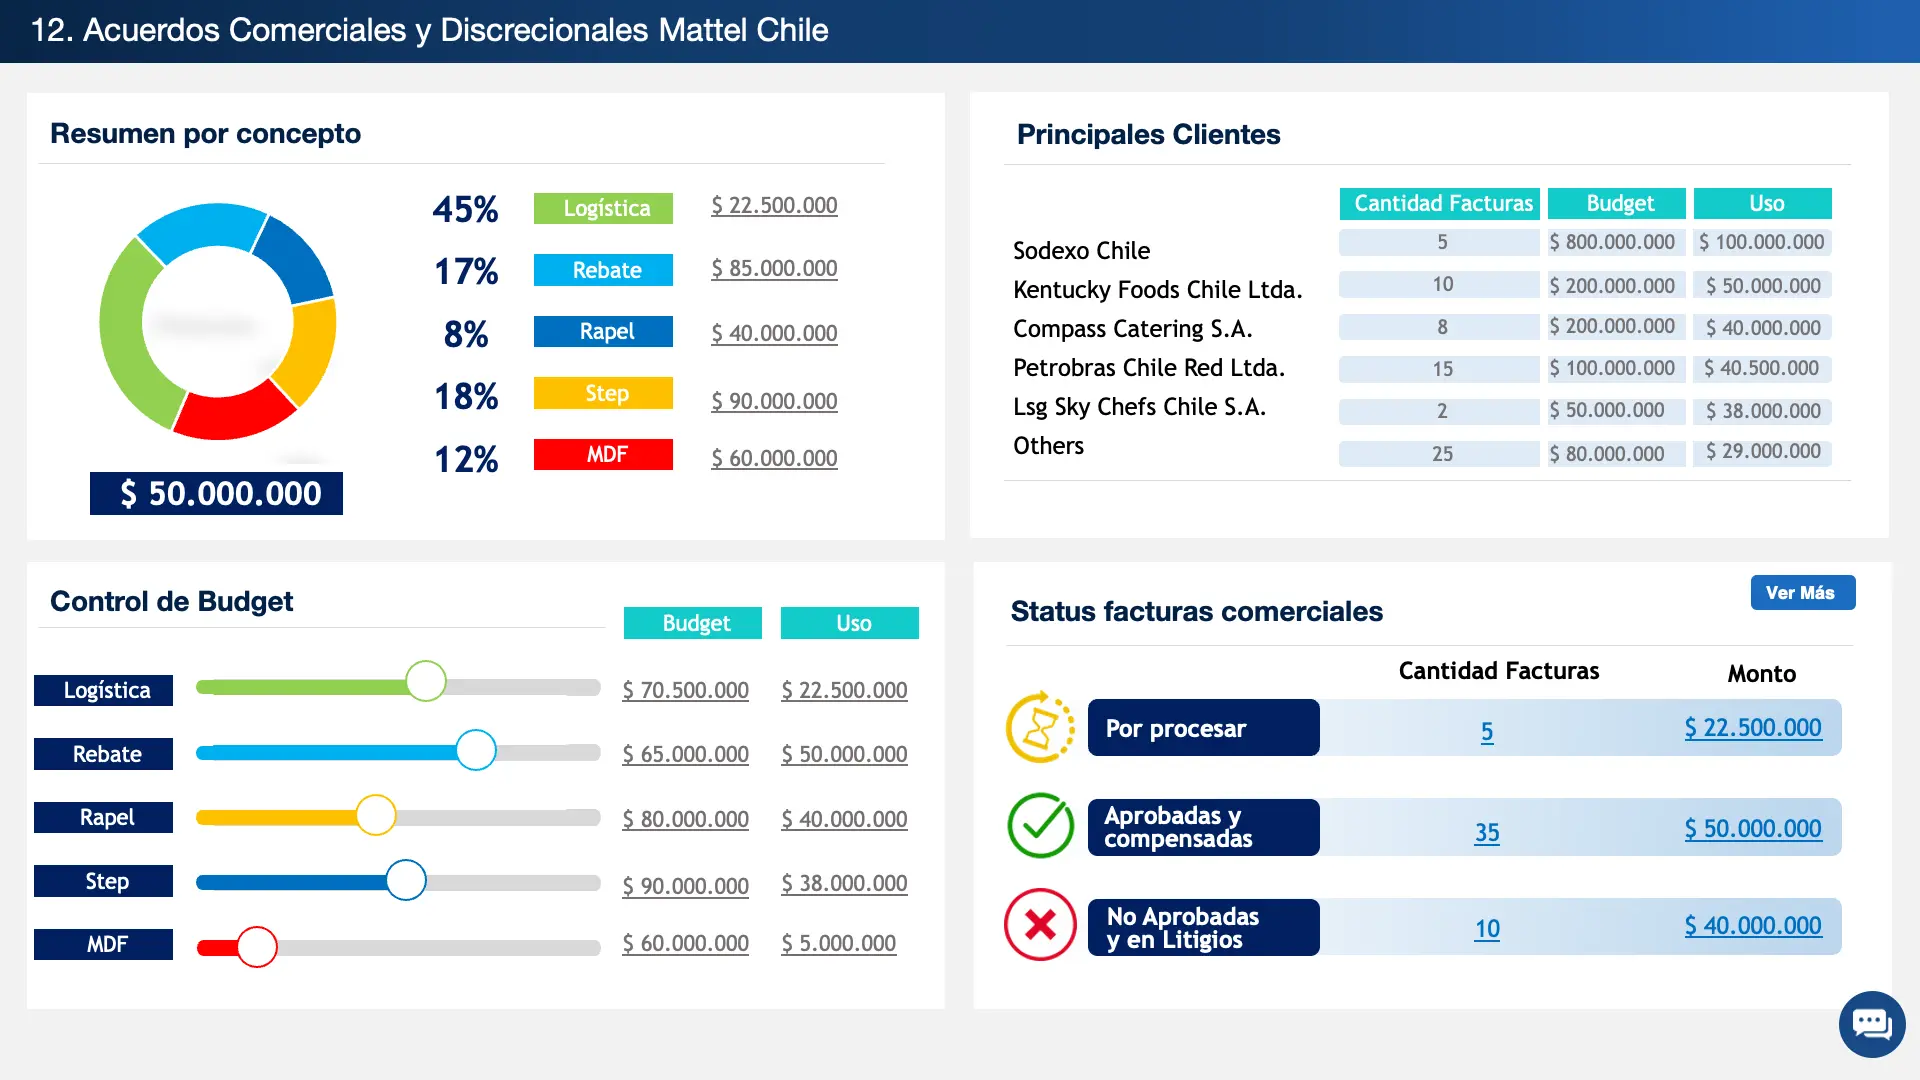
Task: Click the $ 50.000.000 total box under donut
Action: 217,494
